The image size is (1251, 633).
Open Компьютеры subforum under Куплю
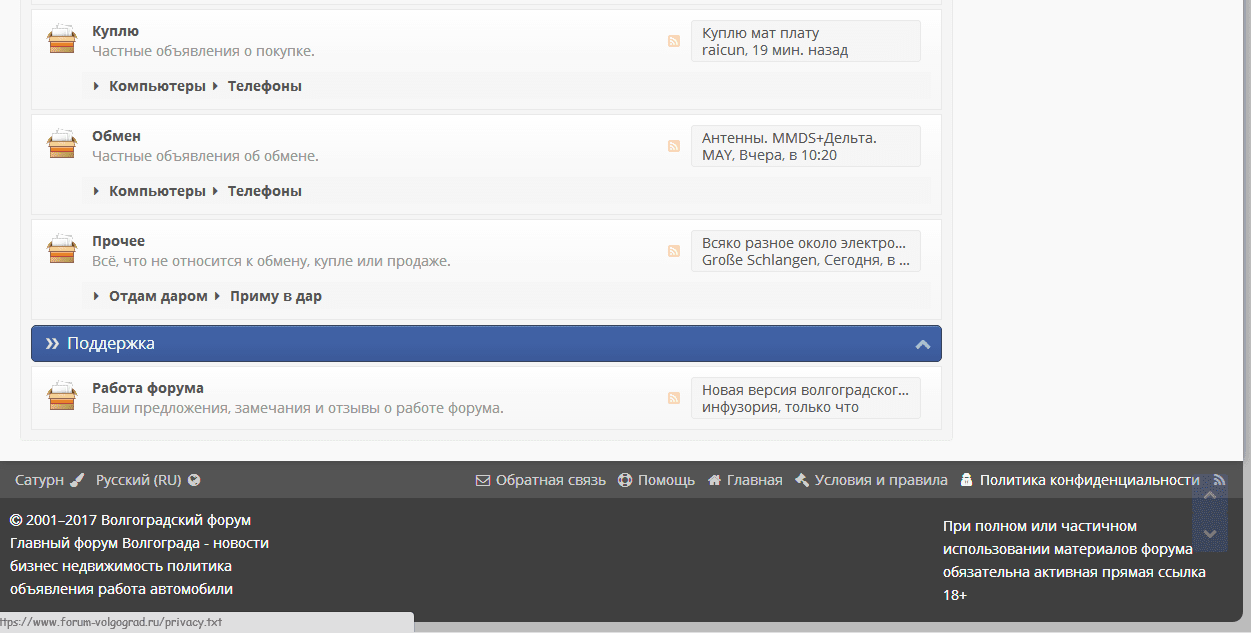pyautogui.click(x=157, y=86)
